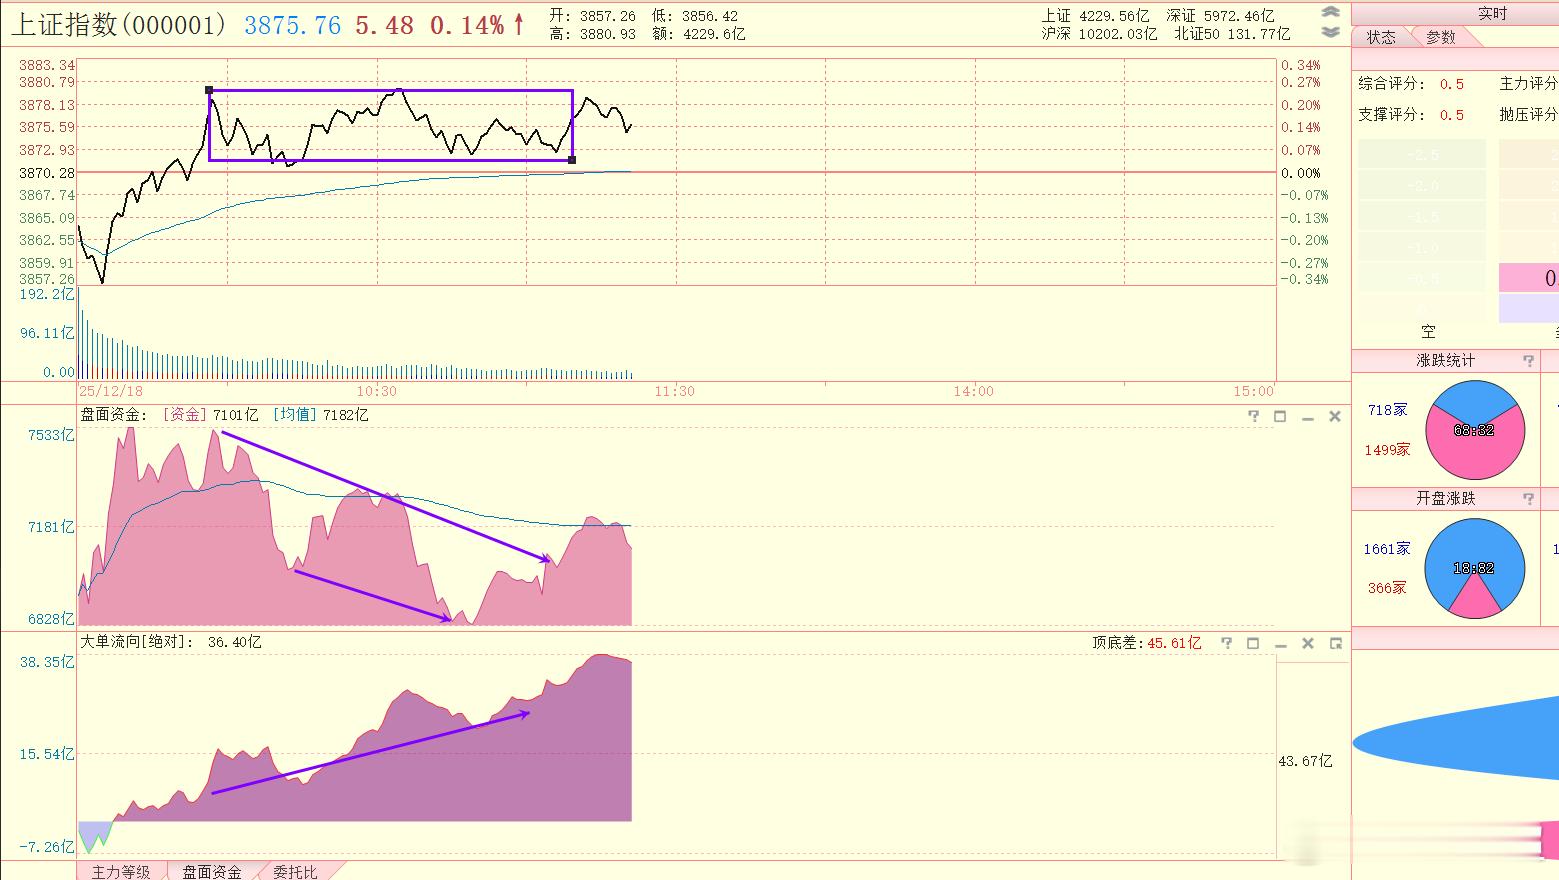Click the 10:30 time axis label
The image size is (1559, 880).
tap(376, 391)
